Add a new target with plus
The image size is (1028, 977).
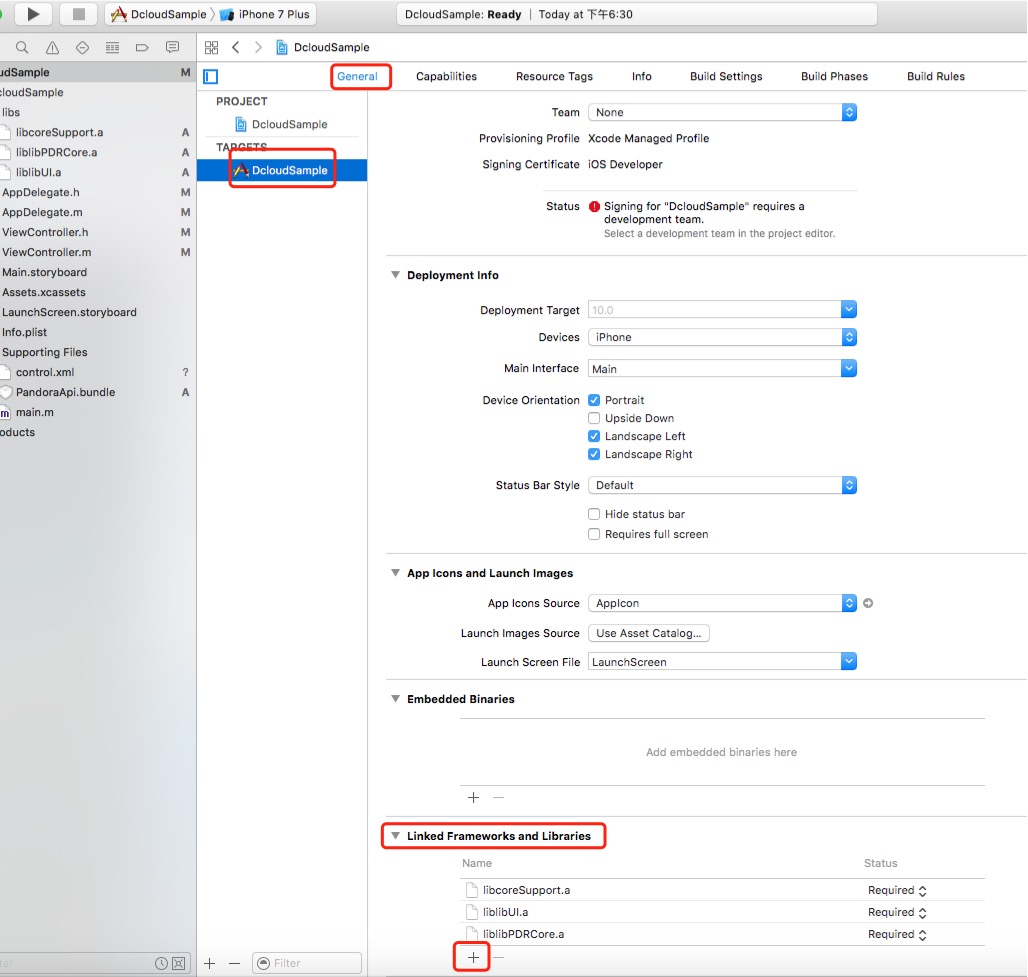click(x=210, y=963)
